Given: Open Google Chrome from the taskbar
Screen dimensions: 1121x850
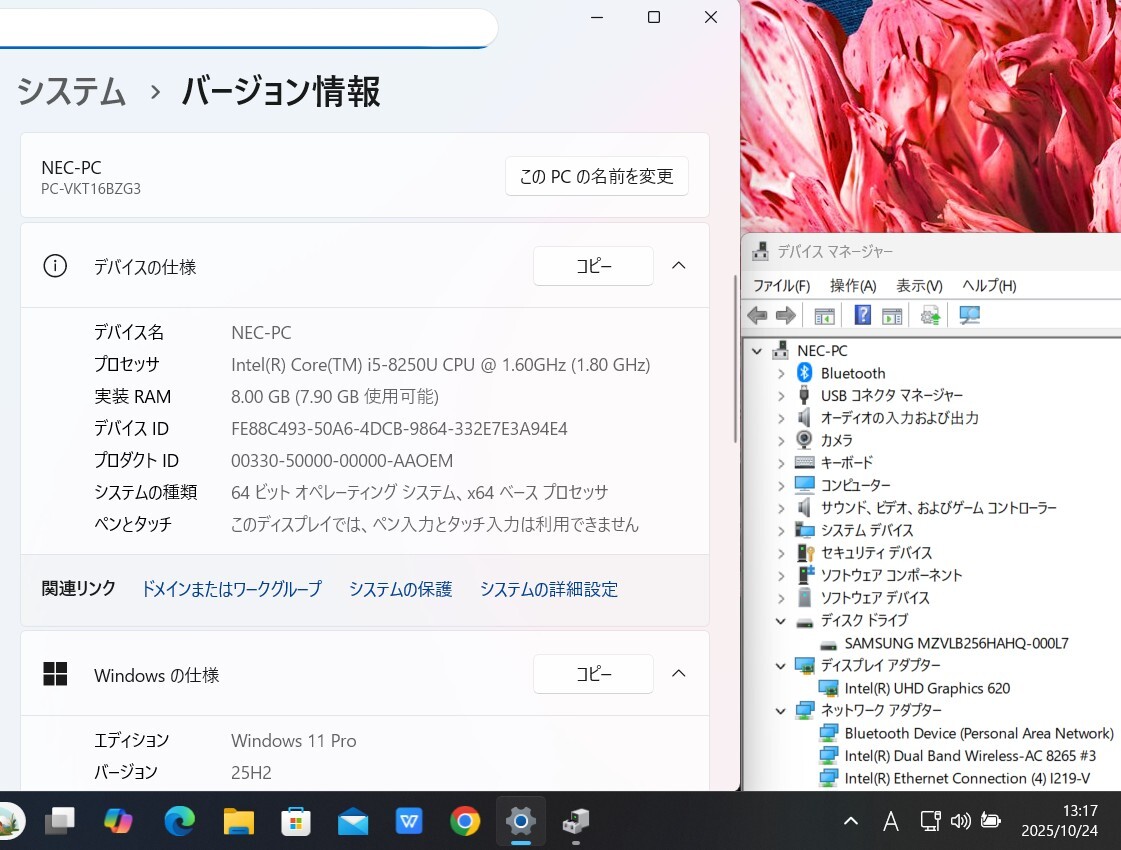Looking at the screenshot, I should coord(465,821).
